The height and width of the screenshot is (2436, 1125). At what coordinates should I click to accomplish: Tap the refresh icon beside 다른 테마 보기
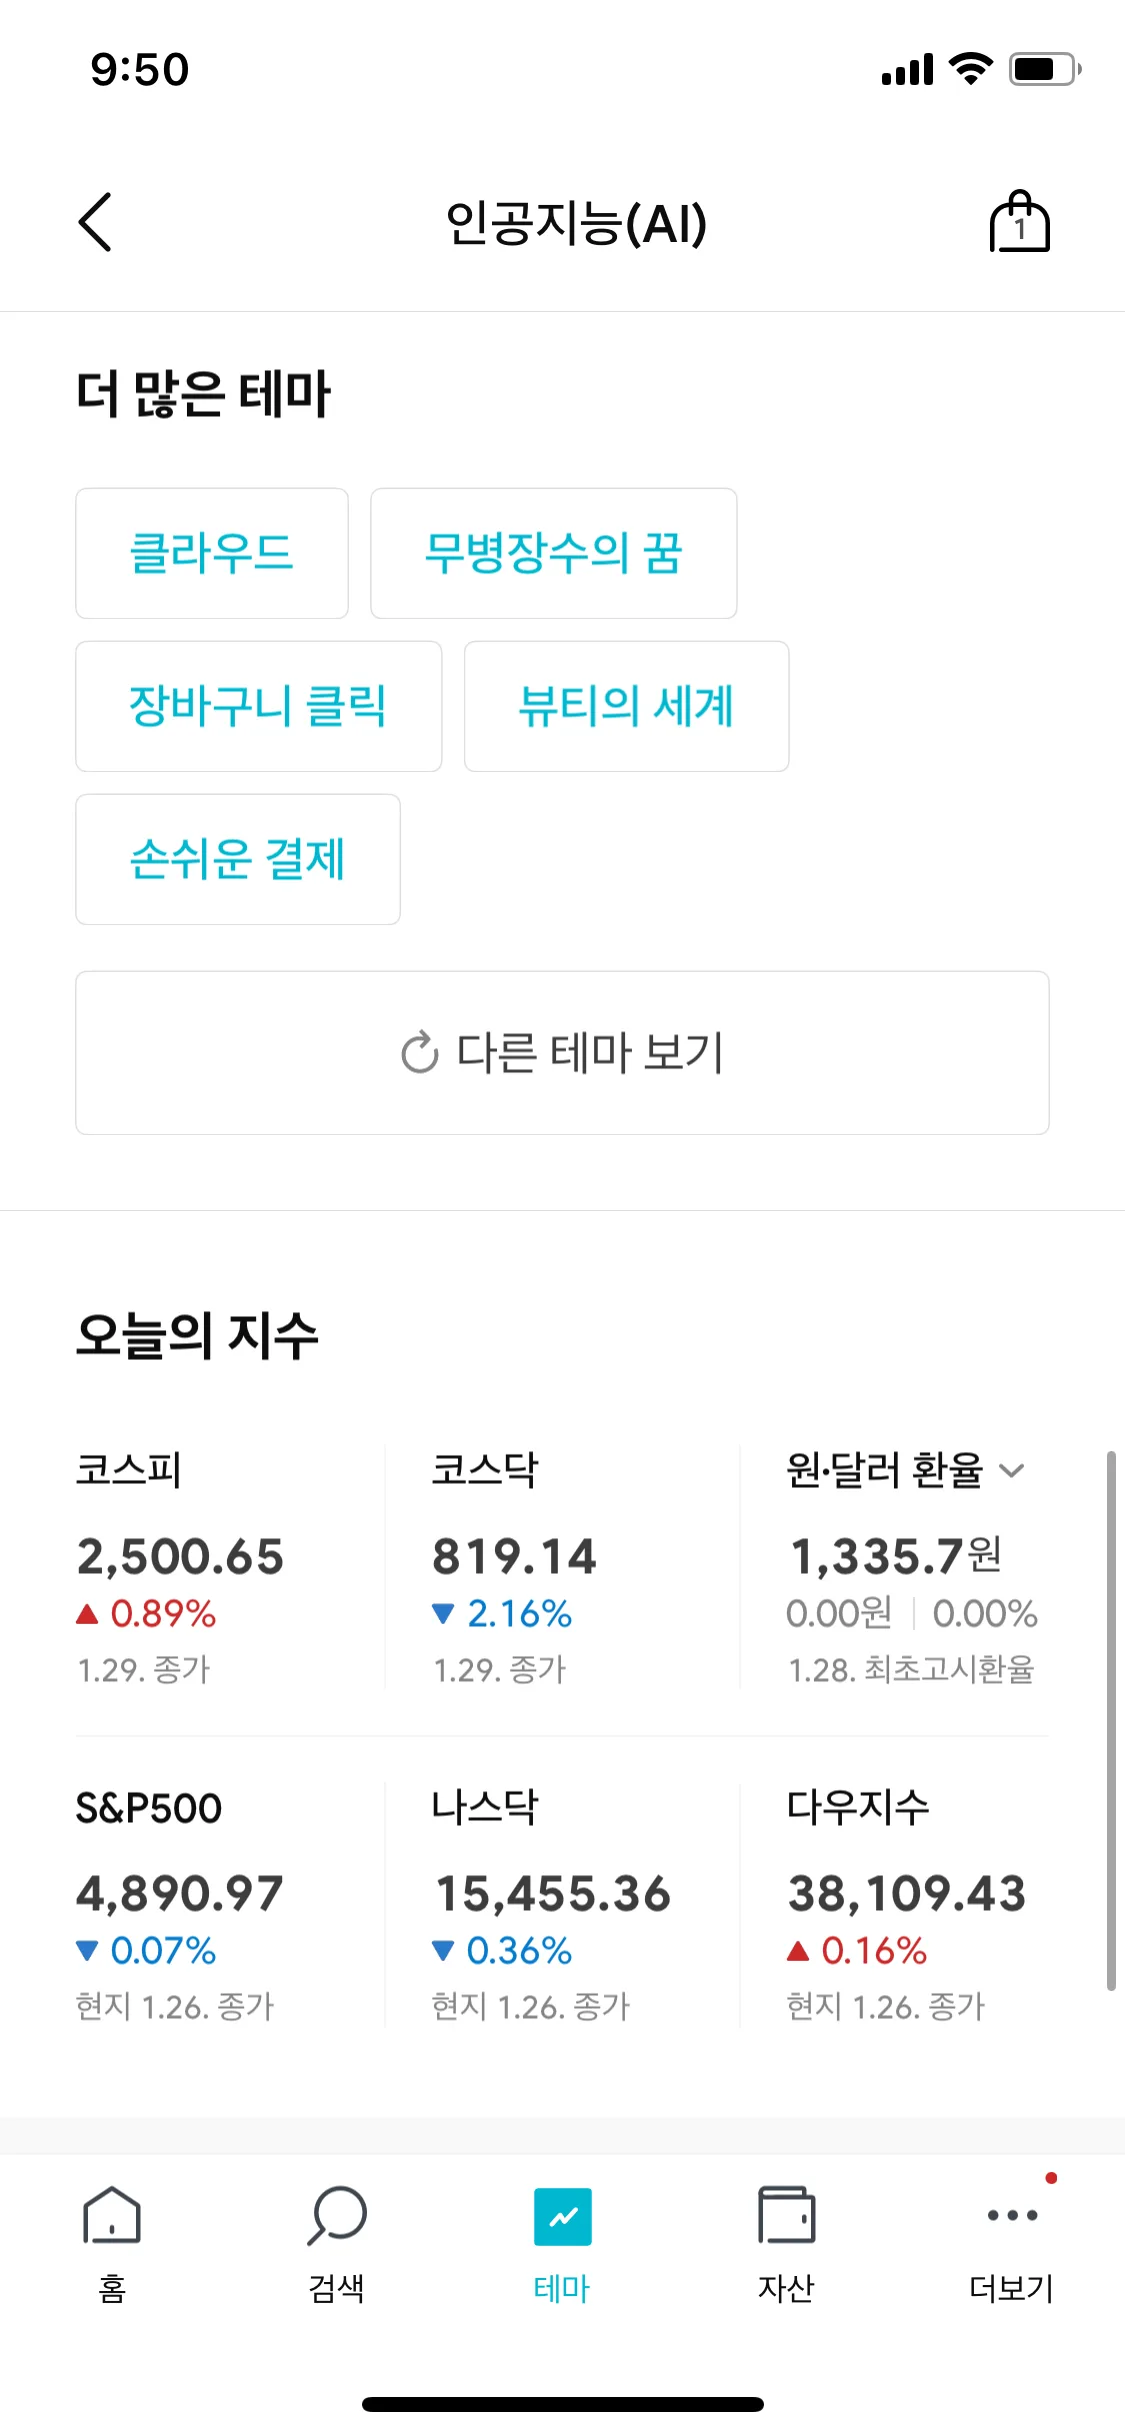point(420,1053)
